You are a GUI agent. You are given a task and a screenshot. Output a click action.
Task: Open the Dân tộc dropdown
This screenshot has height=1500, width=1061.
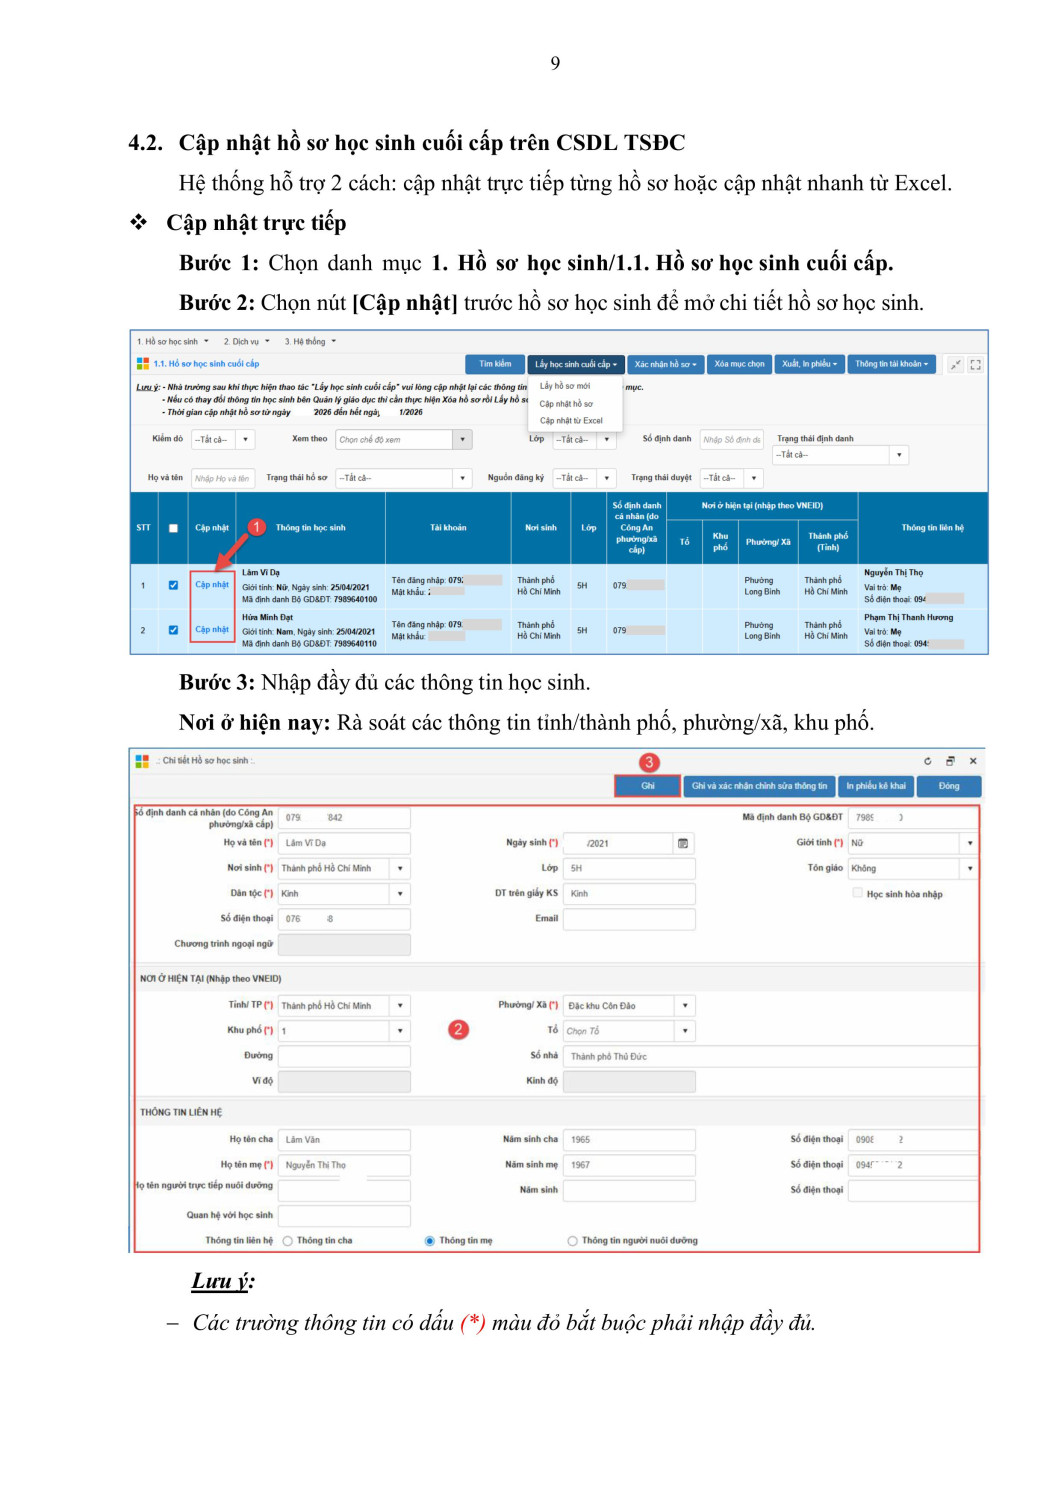(400, 893)
